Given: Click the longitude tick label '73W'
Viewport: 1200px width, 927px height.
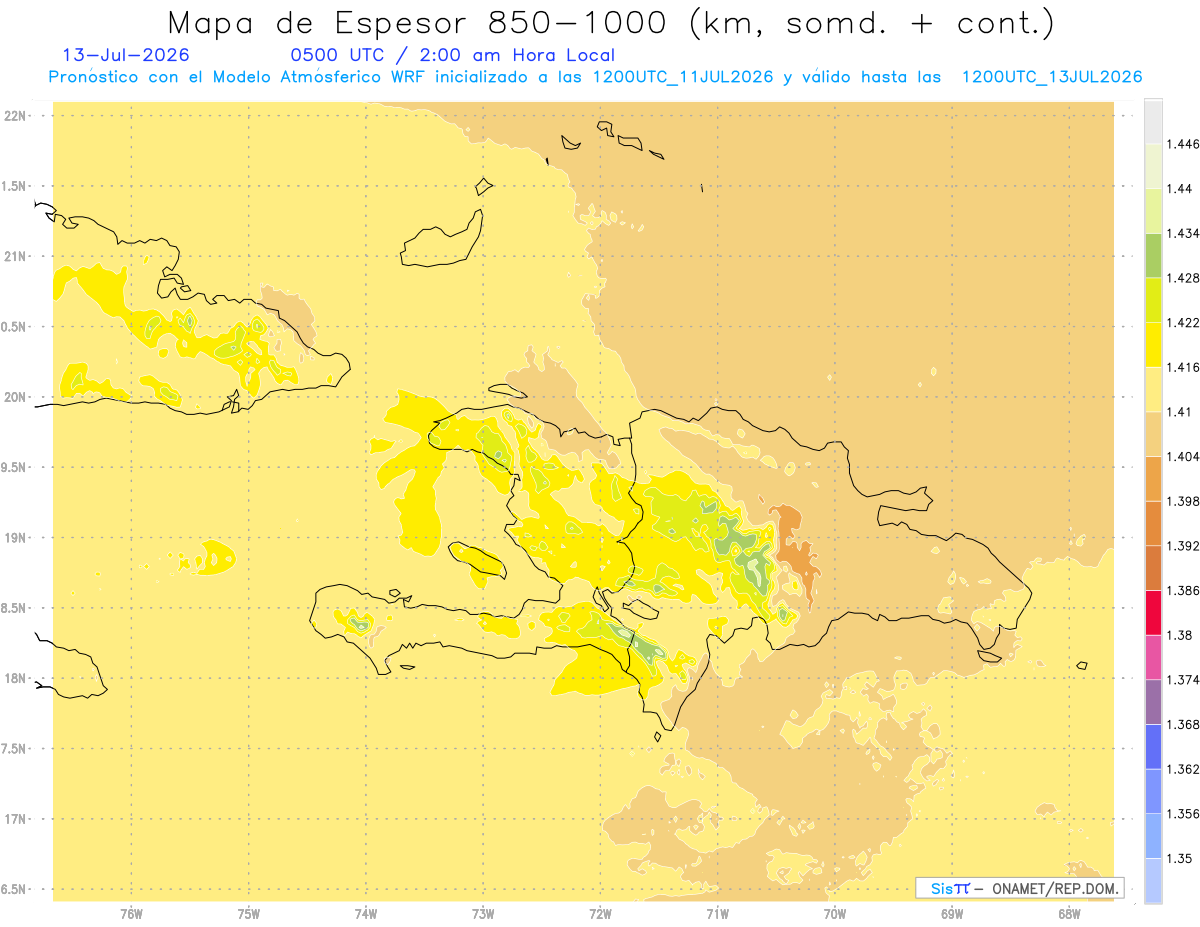Looking at the screenshot, I should coord(483,914).
